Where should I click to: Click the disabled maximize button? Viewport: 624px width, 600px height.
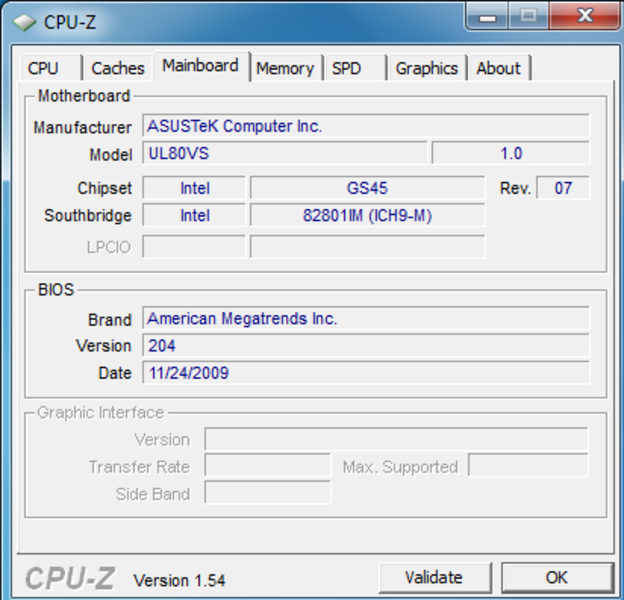click(x=529, y=16)
